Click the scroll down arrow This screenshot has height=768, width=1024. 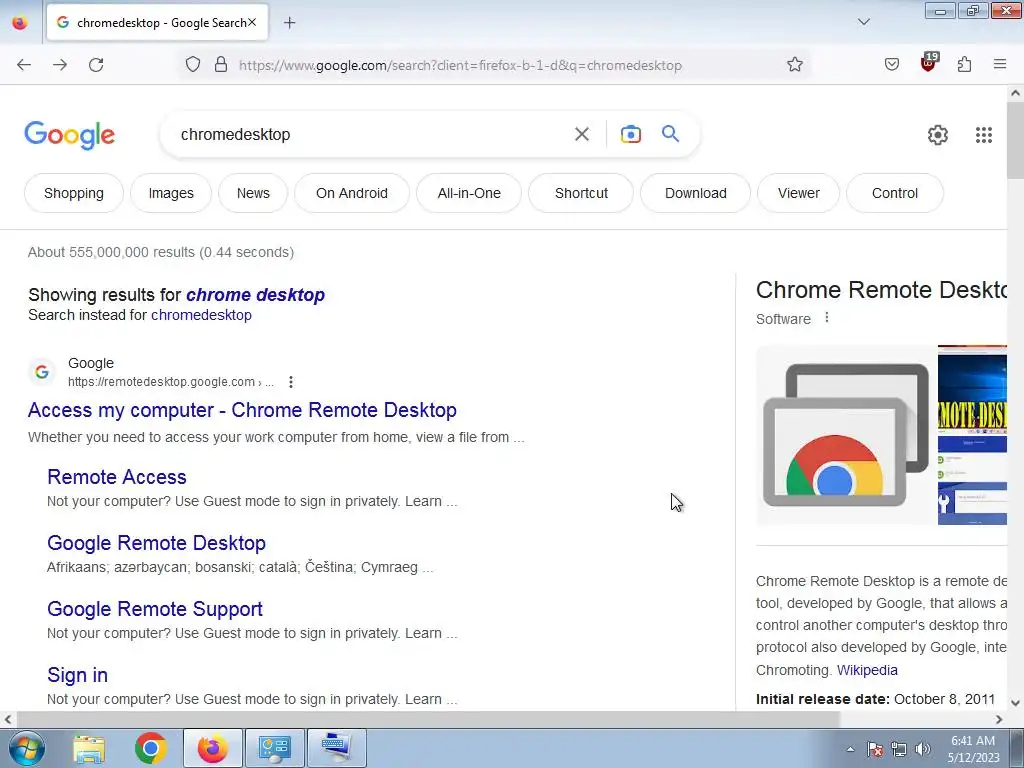1015,703
